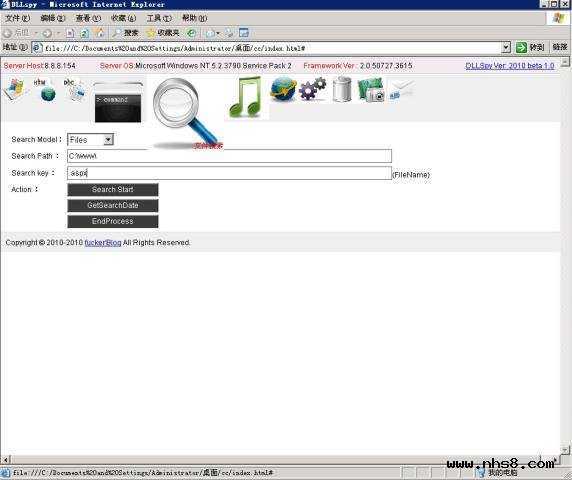
Task: Click the vertical scrollbar down arrow
Action: [x=565, y=451]
